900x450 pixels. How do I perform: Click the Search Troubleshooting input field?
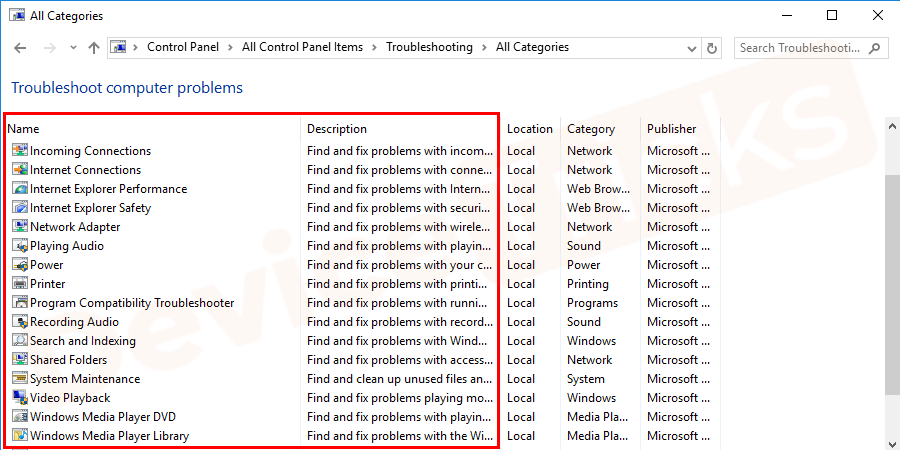[x=801, y=48]
